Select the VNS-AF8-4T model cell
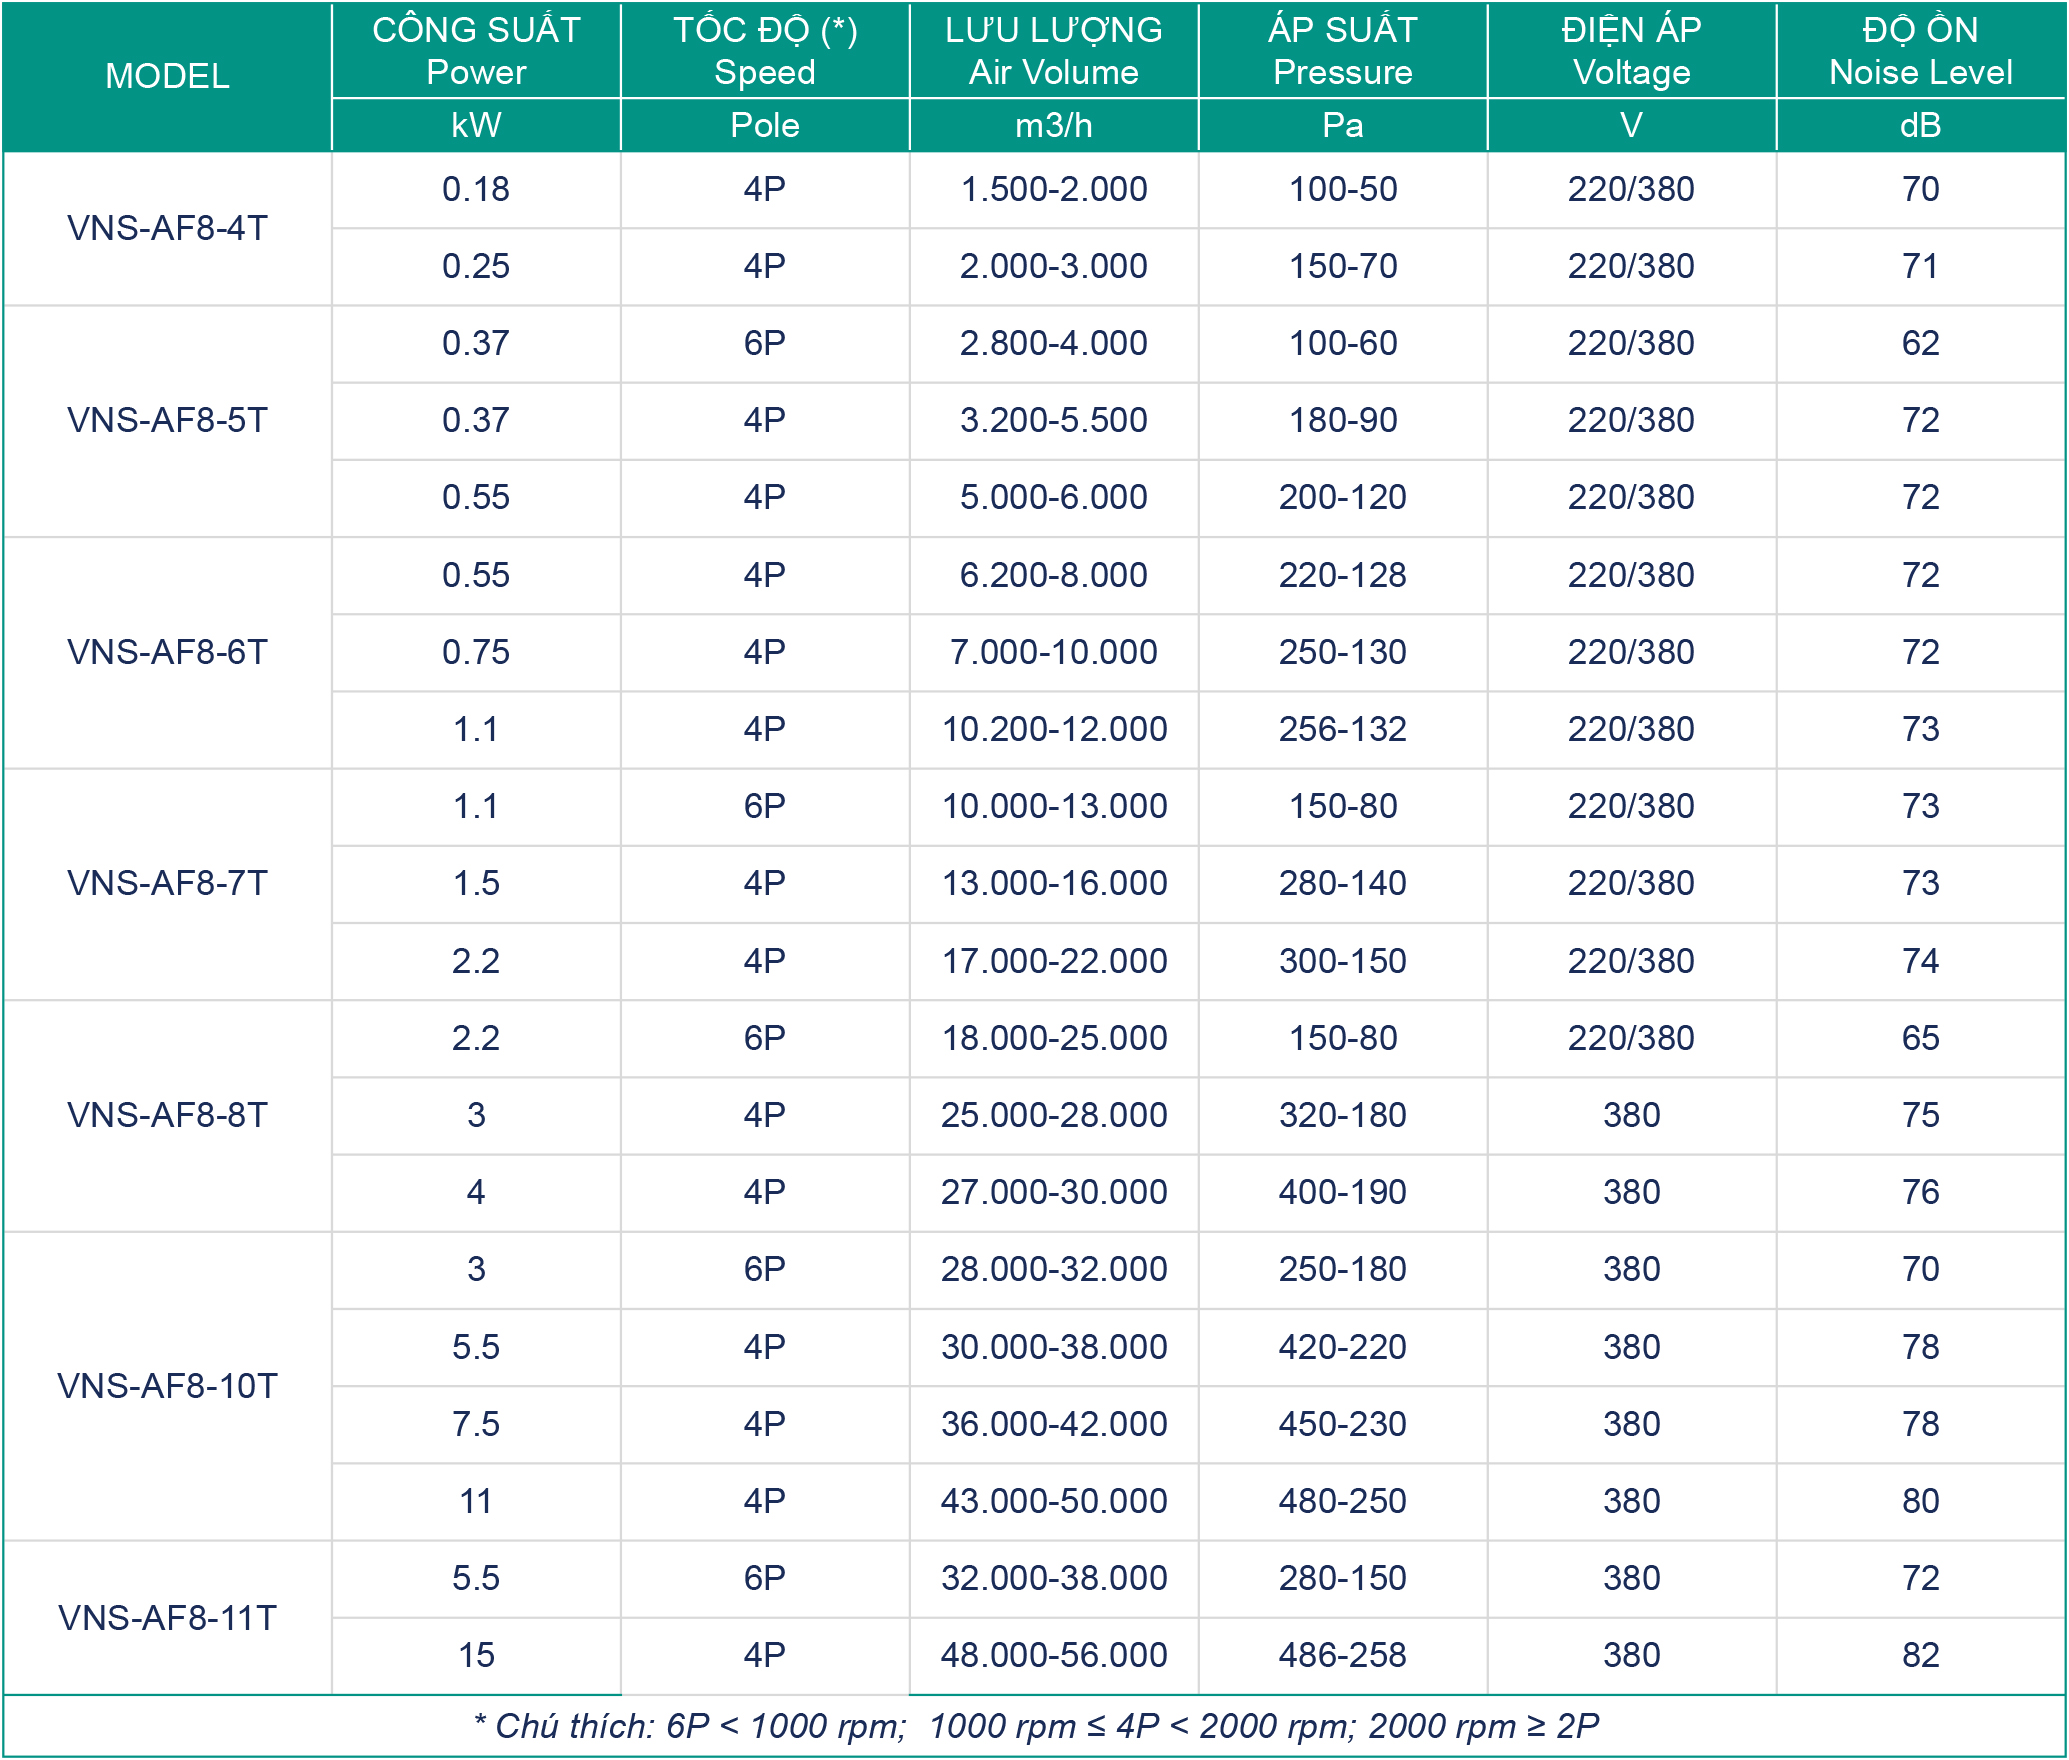Image resolution: width=2069 pixels, height=1760 pixels. [x=167, y=228]
